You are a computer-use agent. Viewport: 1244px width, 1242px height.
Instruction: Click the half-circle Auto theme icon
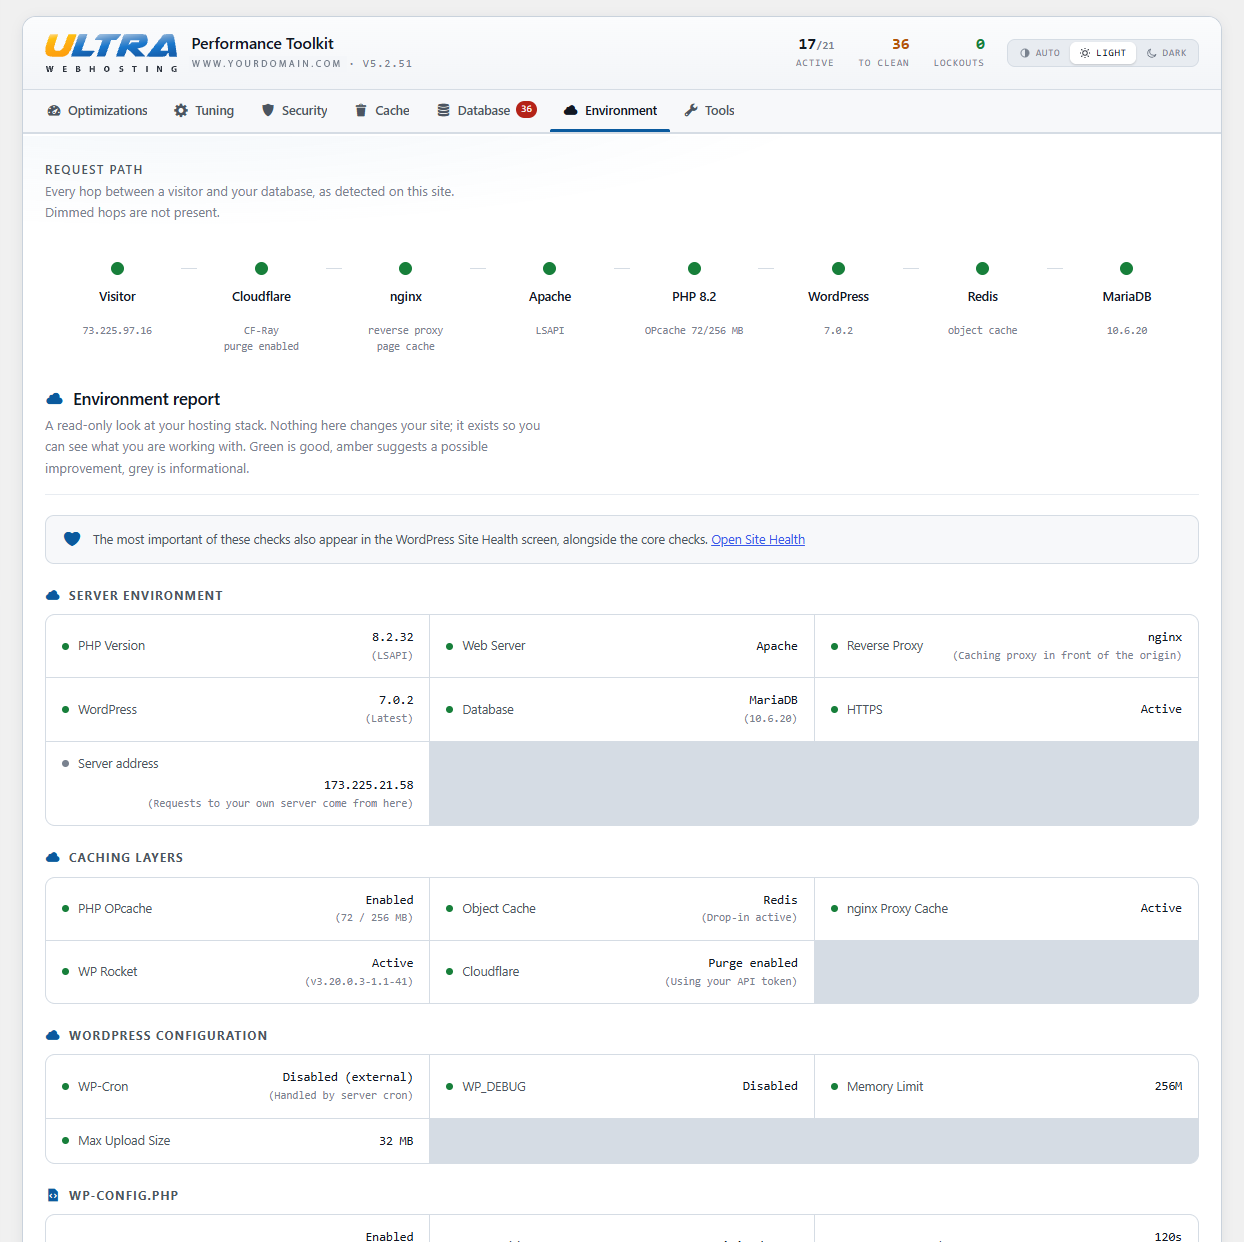[1025, 53]
